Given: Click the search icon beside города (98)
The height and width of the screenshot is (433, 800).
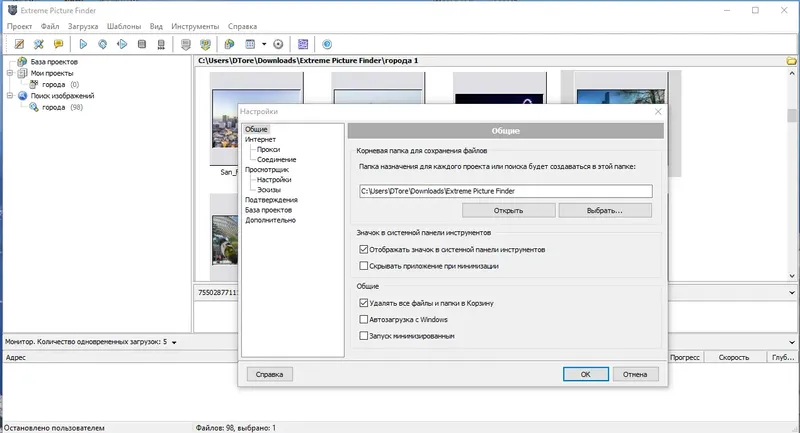Looking at the screenshot, I should [34, 107].
